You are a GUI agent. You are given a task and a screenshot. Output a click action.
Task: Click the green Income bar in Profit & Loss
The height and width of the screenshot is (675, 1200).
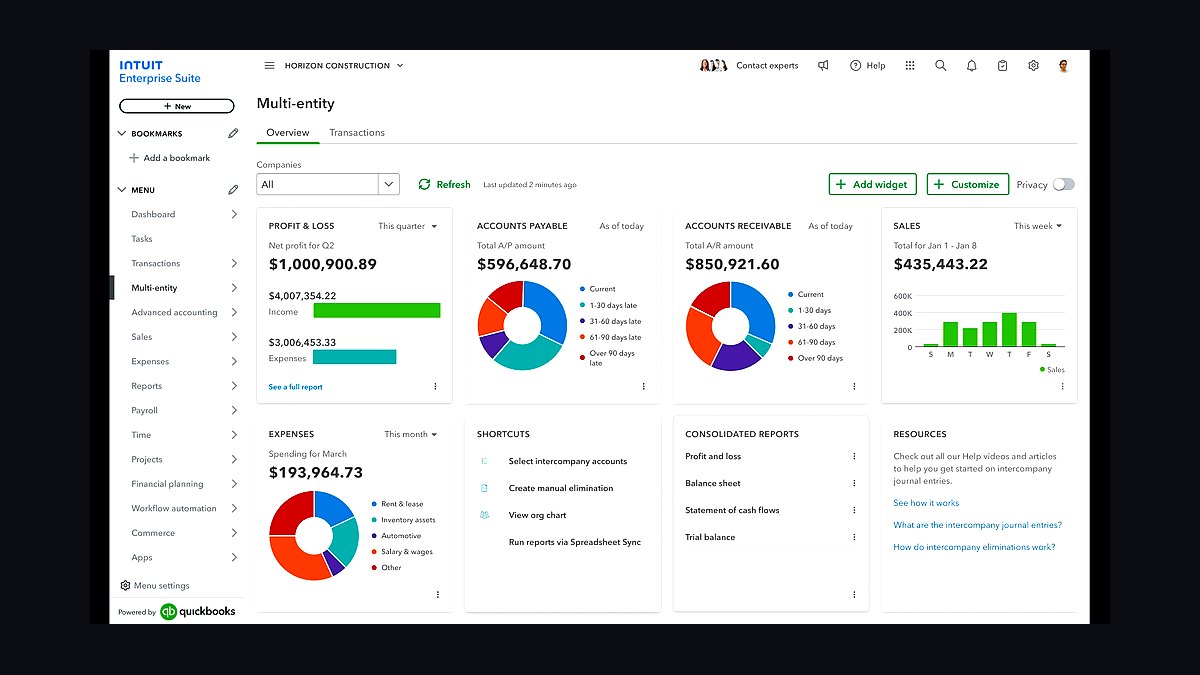pyautogui.click(x=377, y=311)
